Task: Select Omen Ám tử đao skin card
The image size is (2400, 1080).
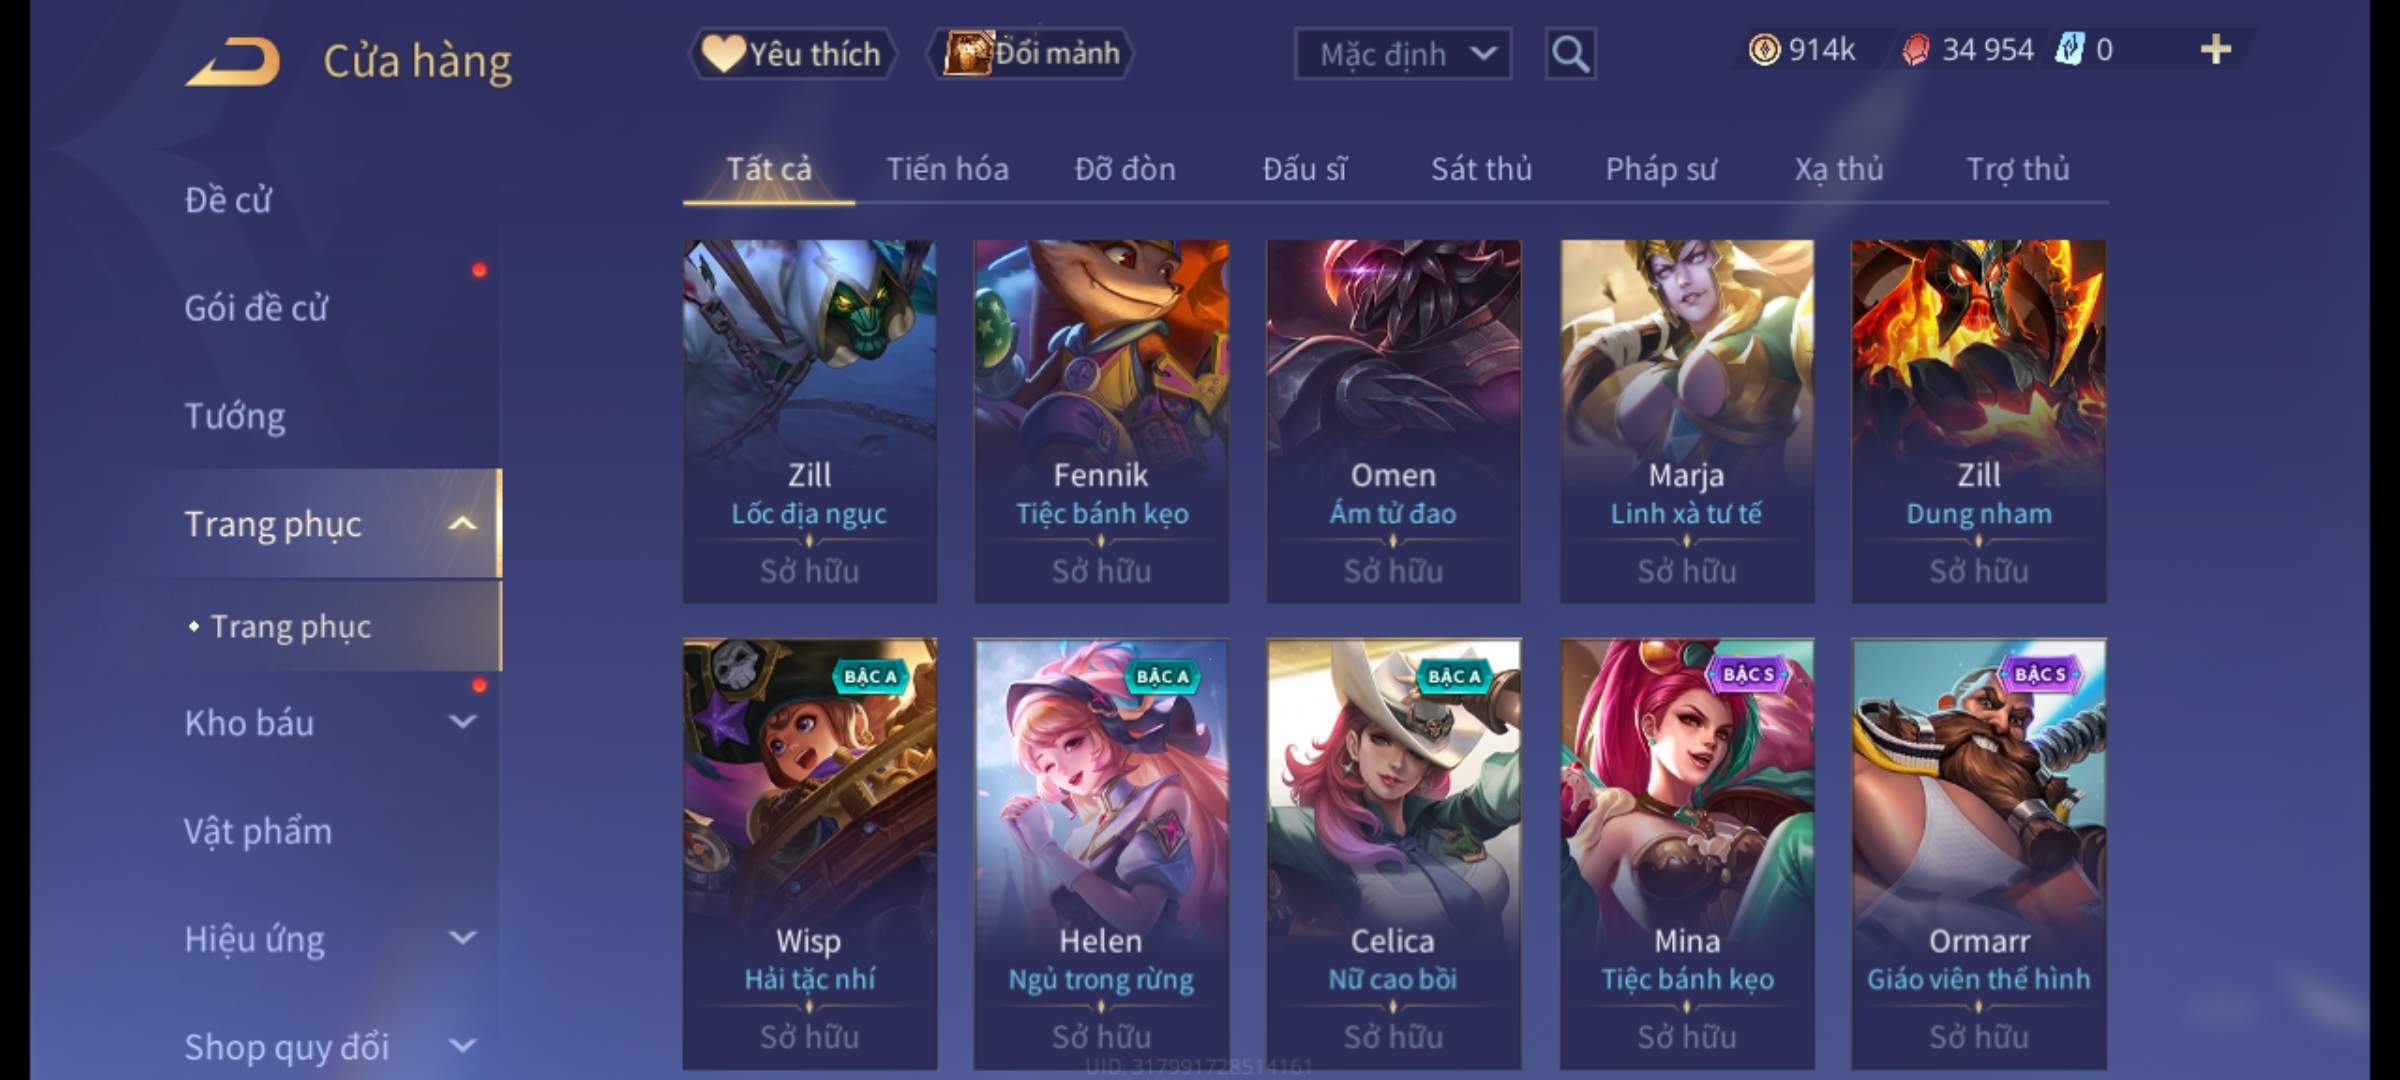Action: tap(1393, 421)
